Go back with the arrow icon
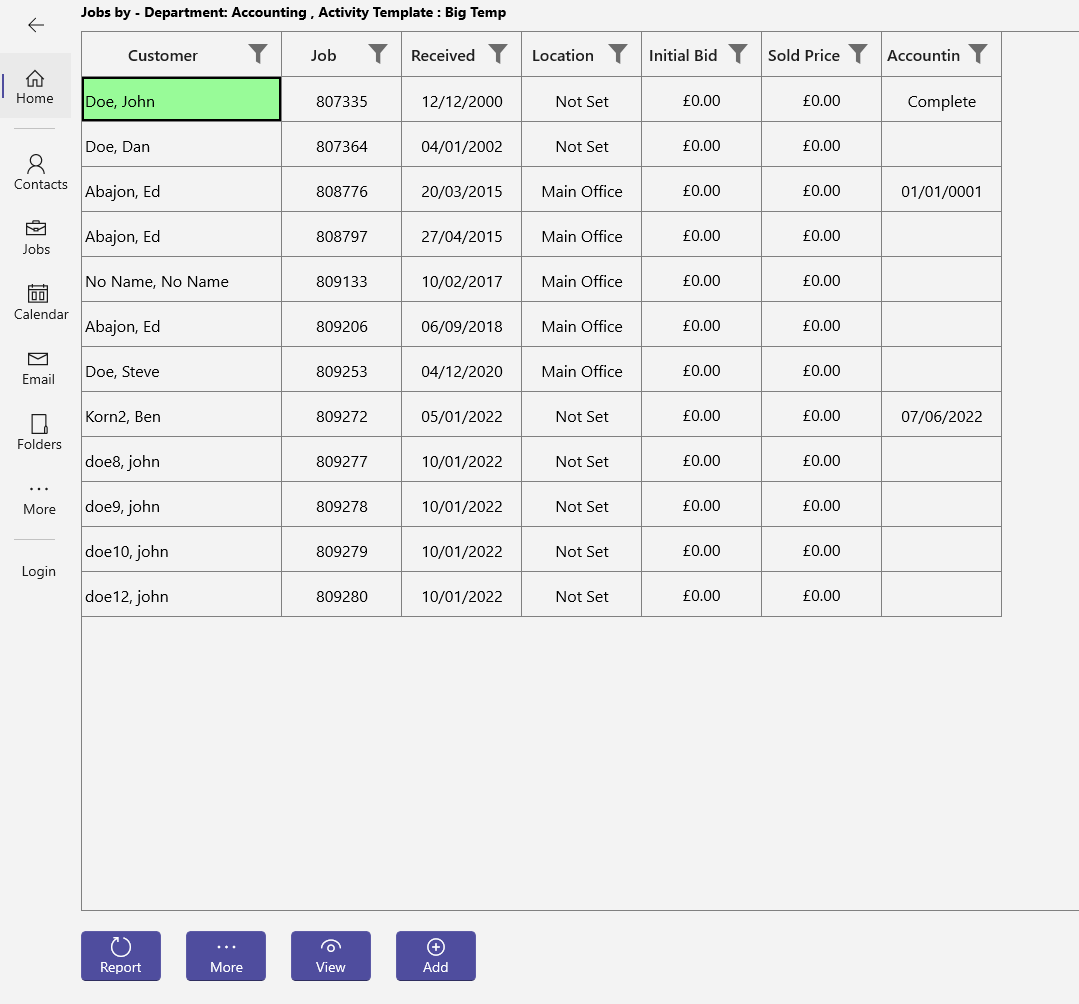Image resolution: width=1079 pixels, height=1004 pixels. (x=36, y=25)
